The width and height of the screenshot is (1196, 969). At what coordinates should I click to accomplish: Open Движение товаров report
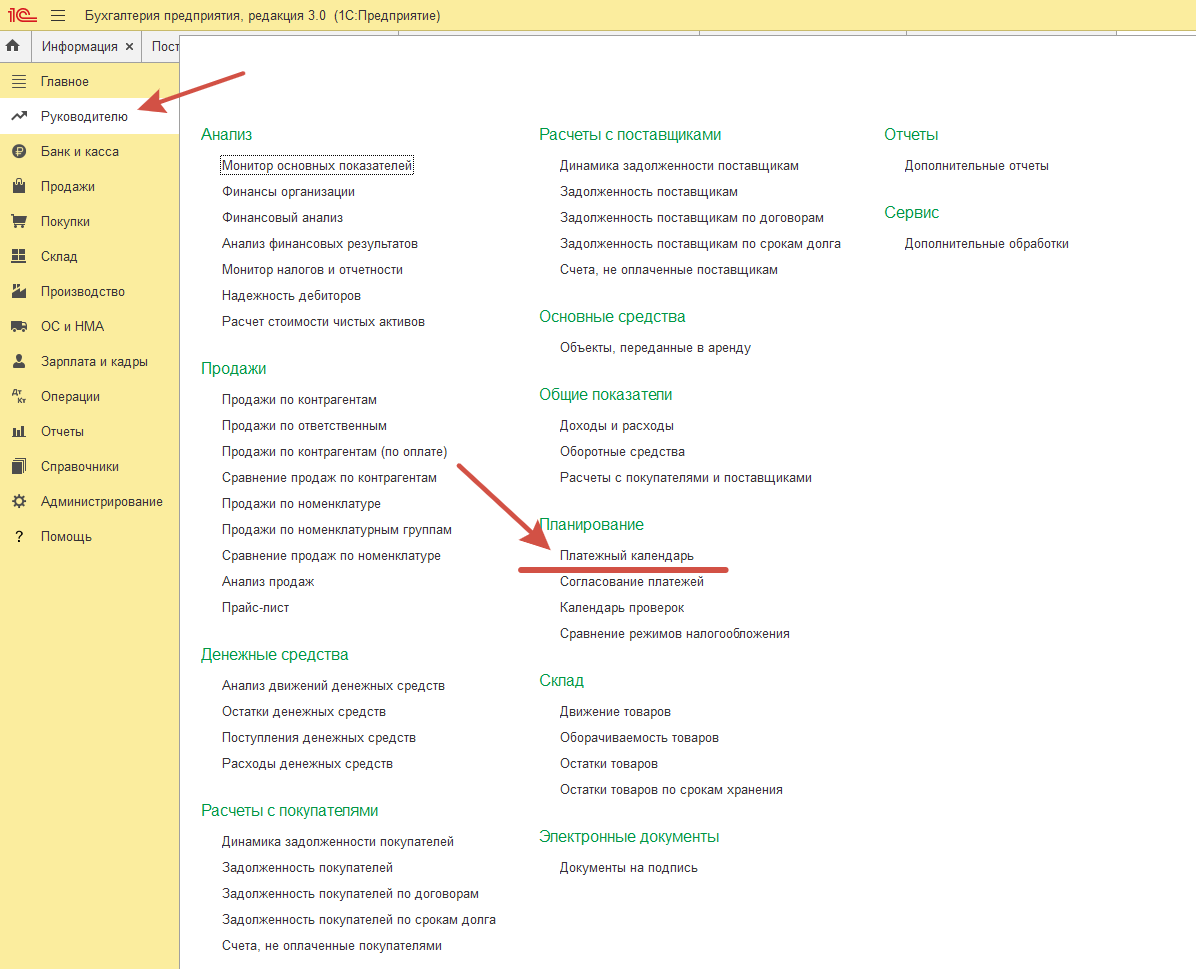click(x=616, y=712)
